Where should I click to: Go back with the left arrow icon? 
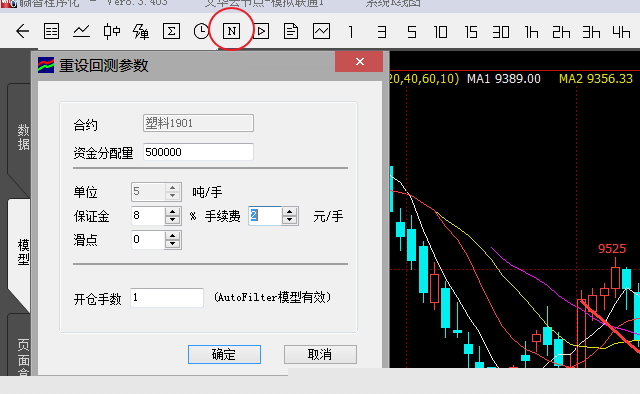[x=22, y=31]
